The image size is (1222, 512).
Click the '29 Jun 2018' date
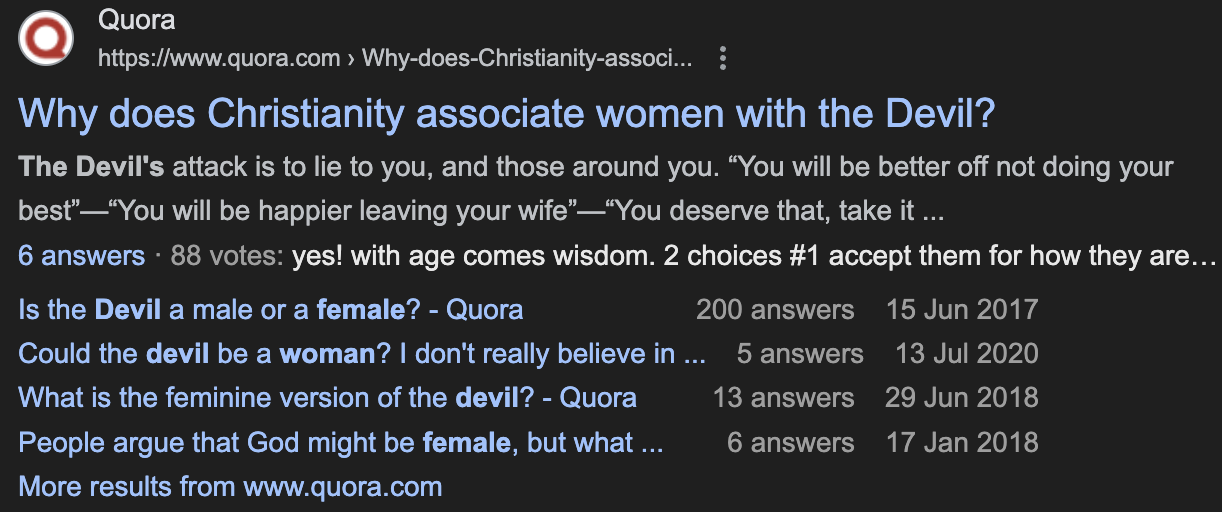961,397
